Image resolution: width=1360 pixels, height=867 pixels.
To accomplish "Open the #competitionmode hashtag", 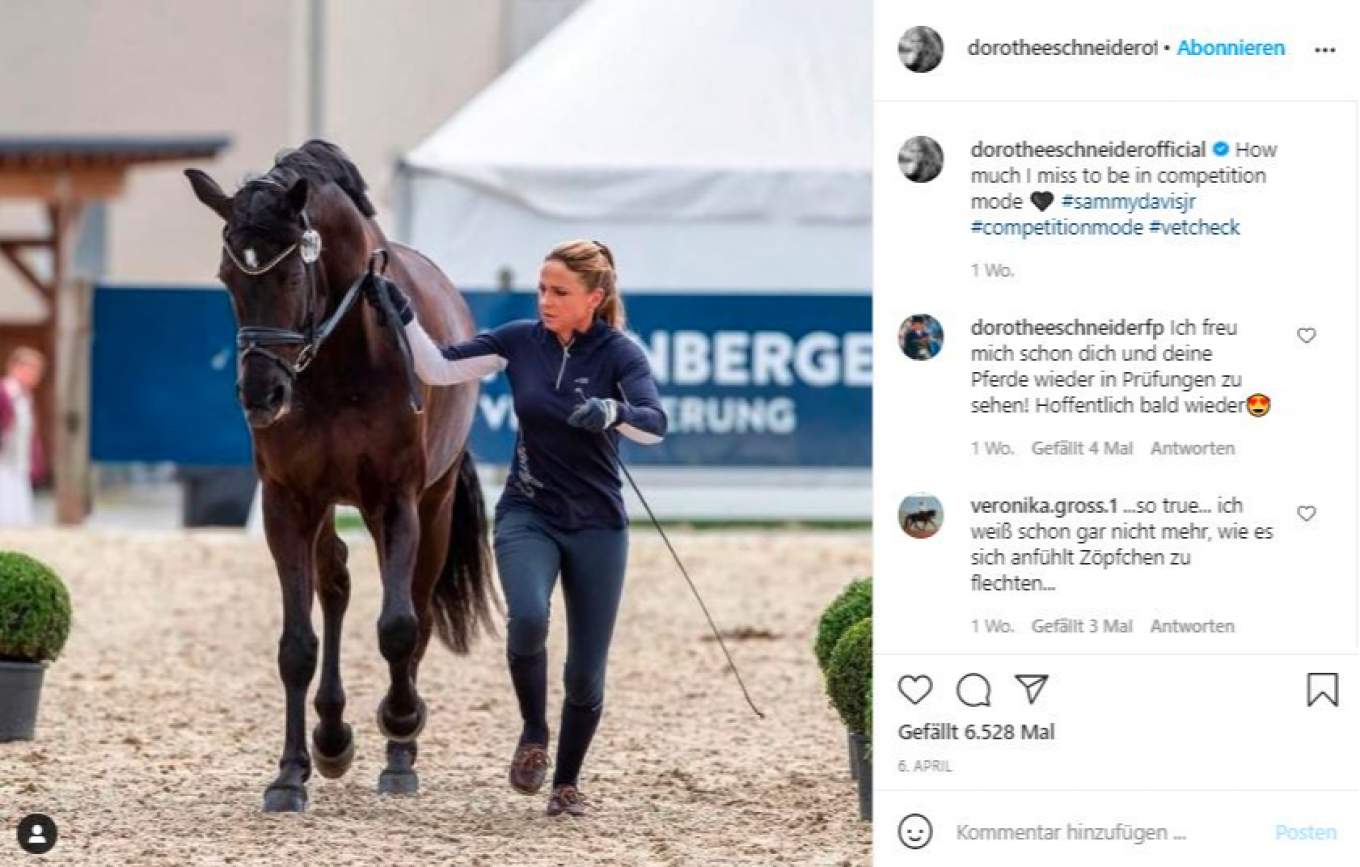I will point(1056,227).
